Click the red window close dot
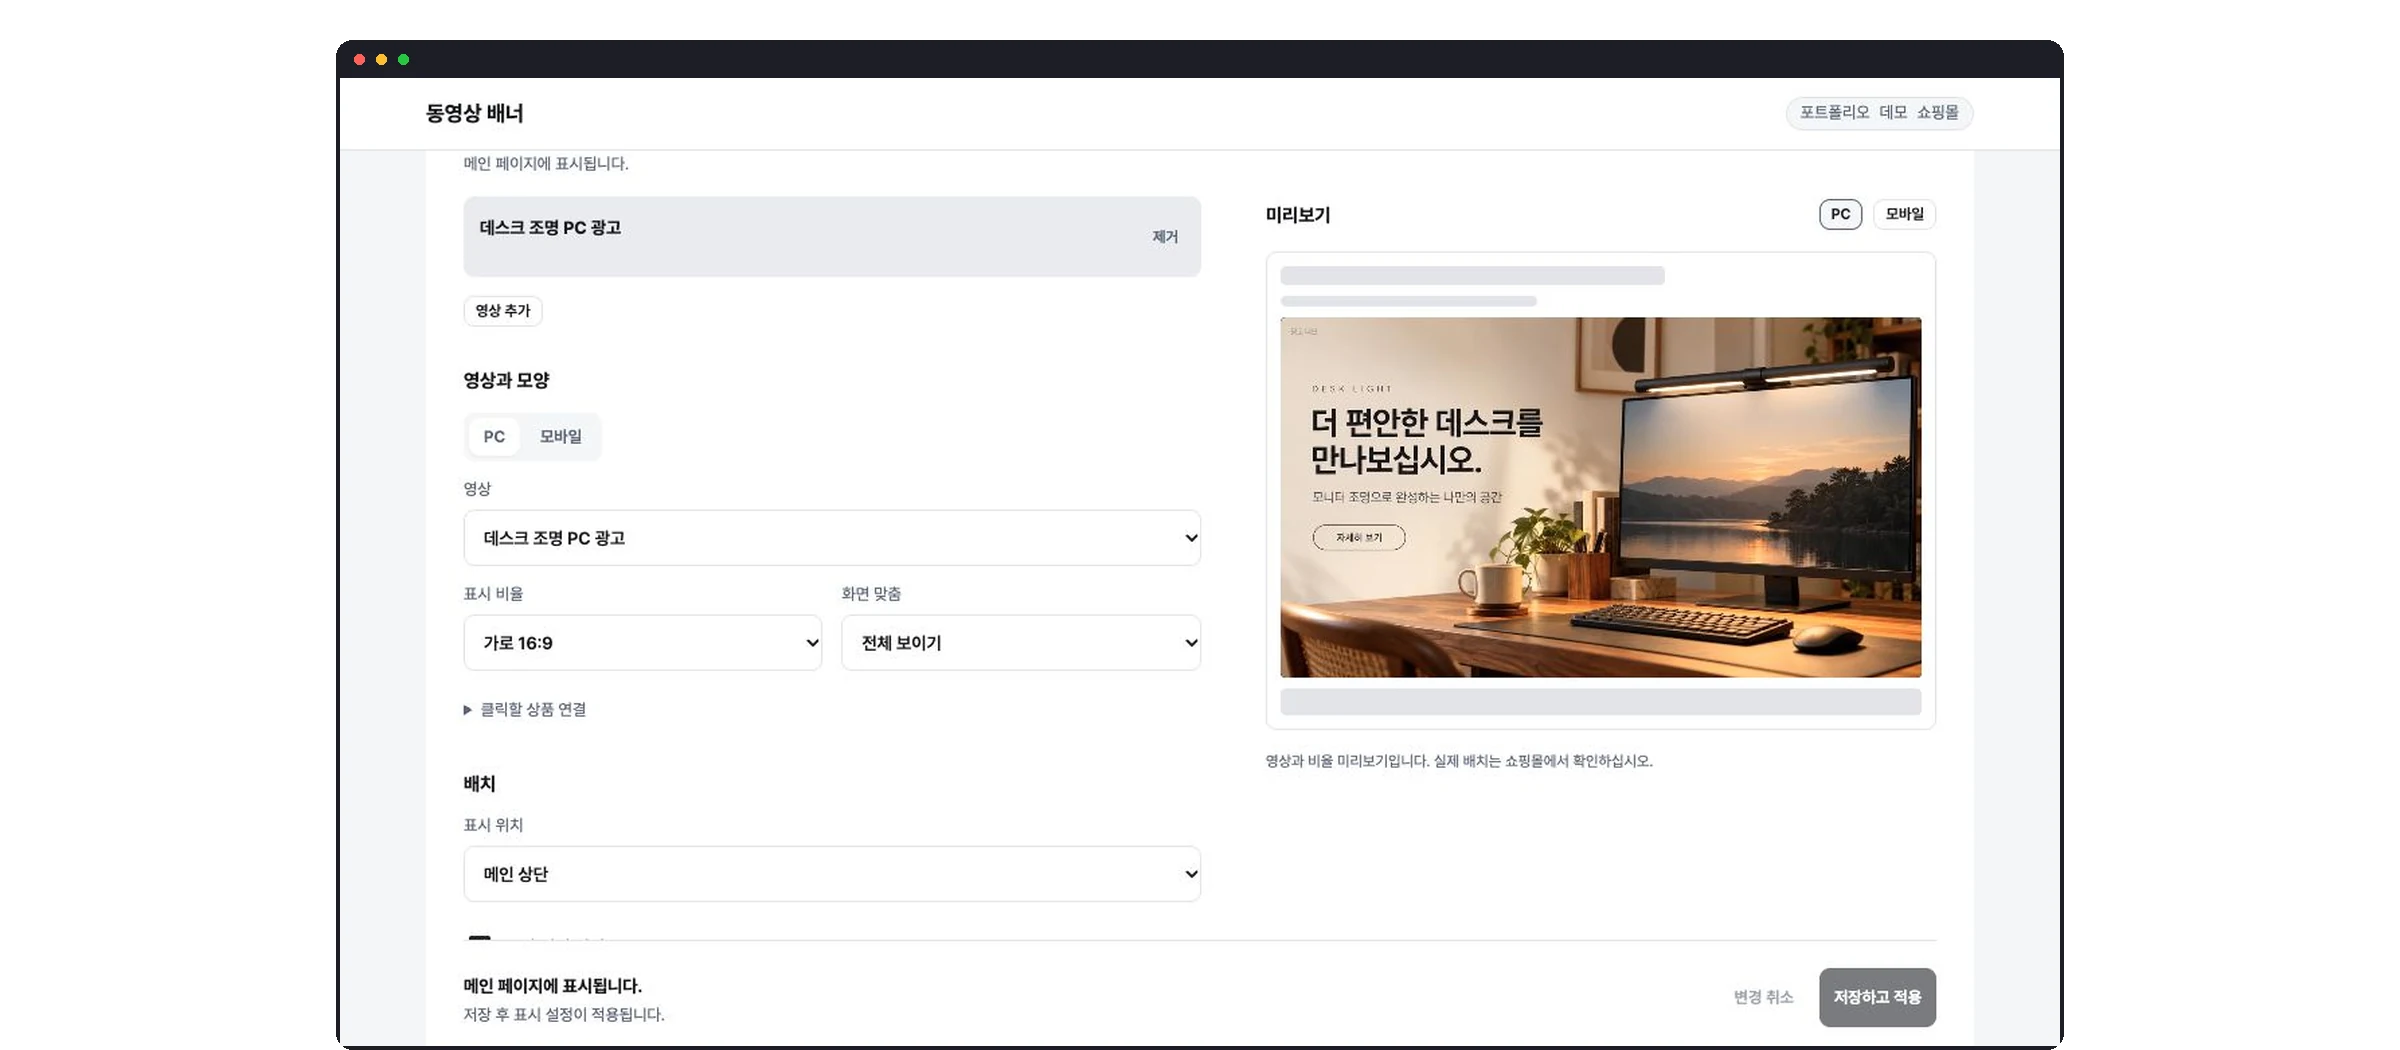The height and width of the screenshot is (1050, 2400). point(360,60)
